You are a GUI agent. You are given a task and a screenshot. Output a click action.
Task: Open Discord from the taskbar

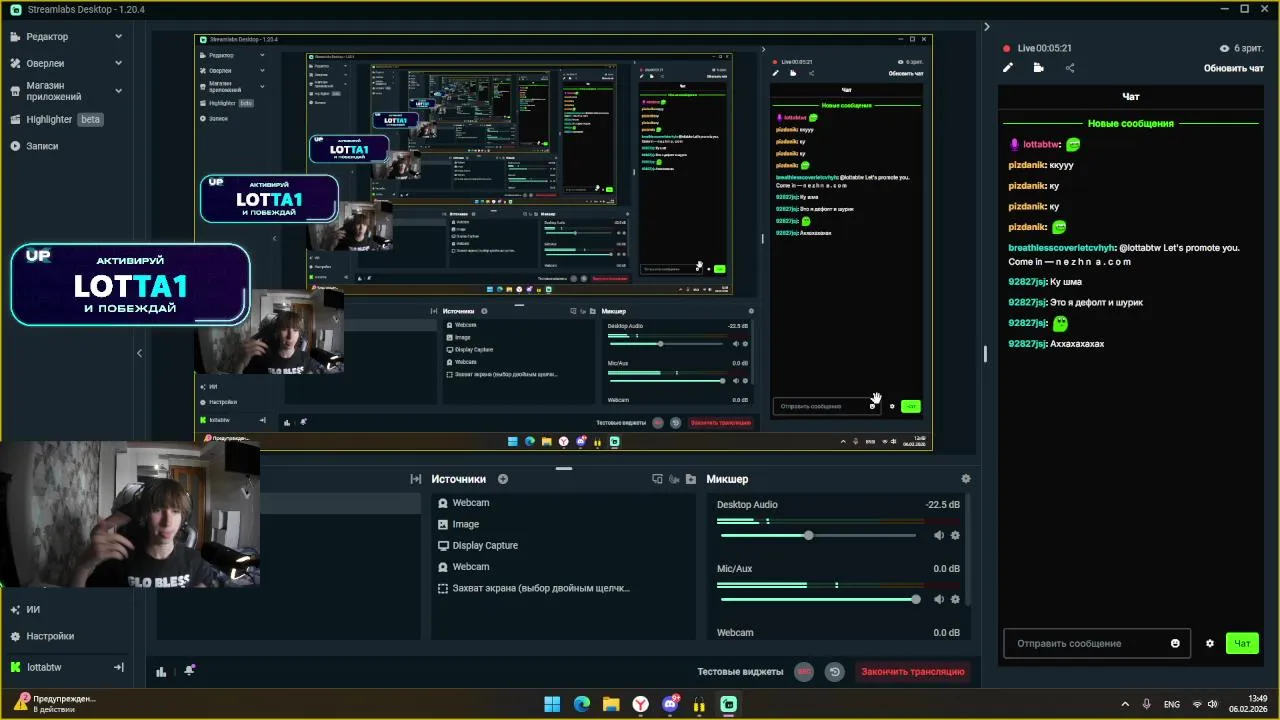(x=670, y=704)
